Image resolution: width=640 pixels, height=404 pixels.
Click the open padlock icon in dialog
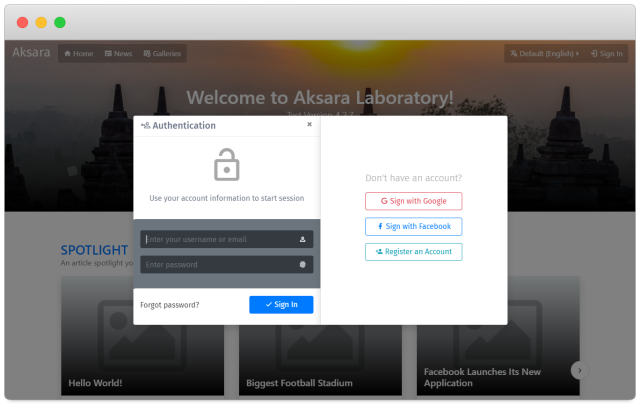click(x=227, y=164)
